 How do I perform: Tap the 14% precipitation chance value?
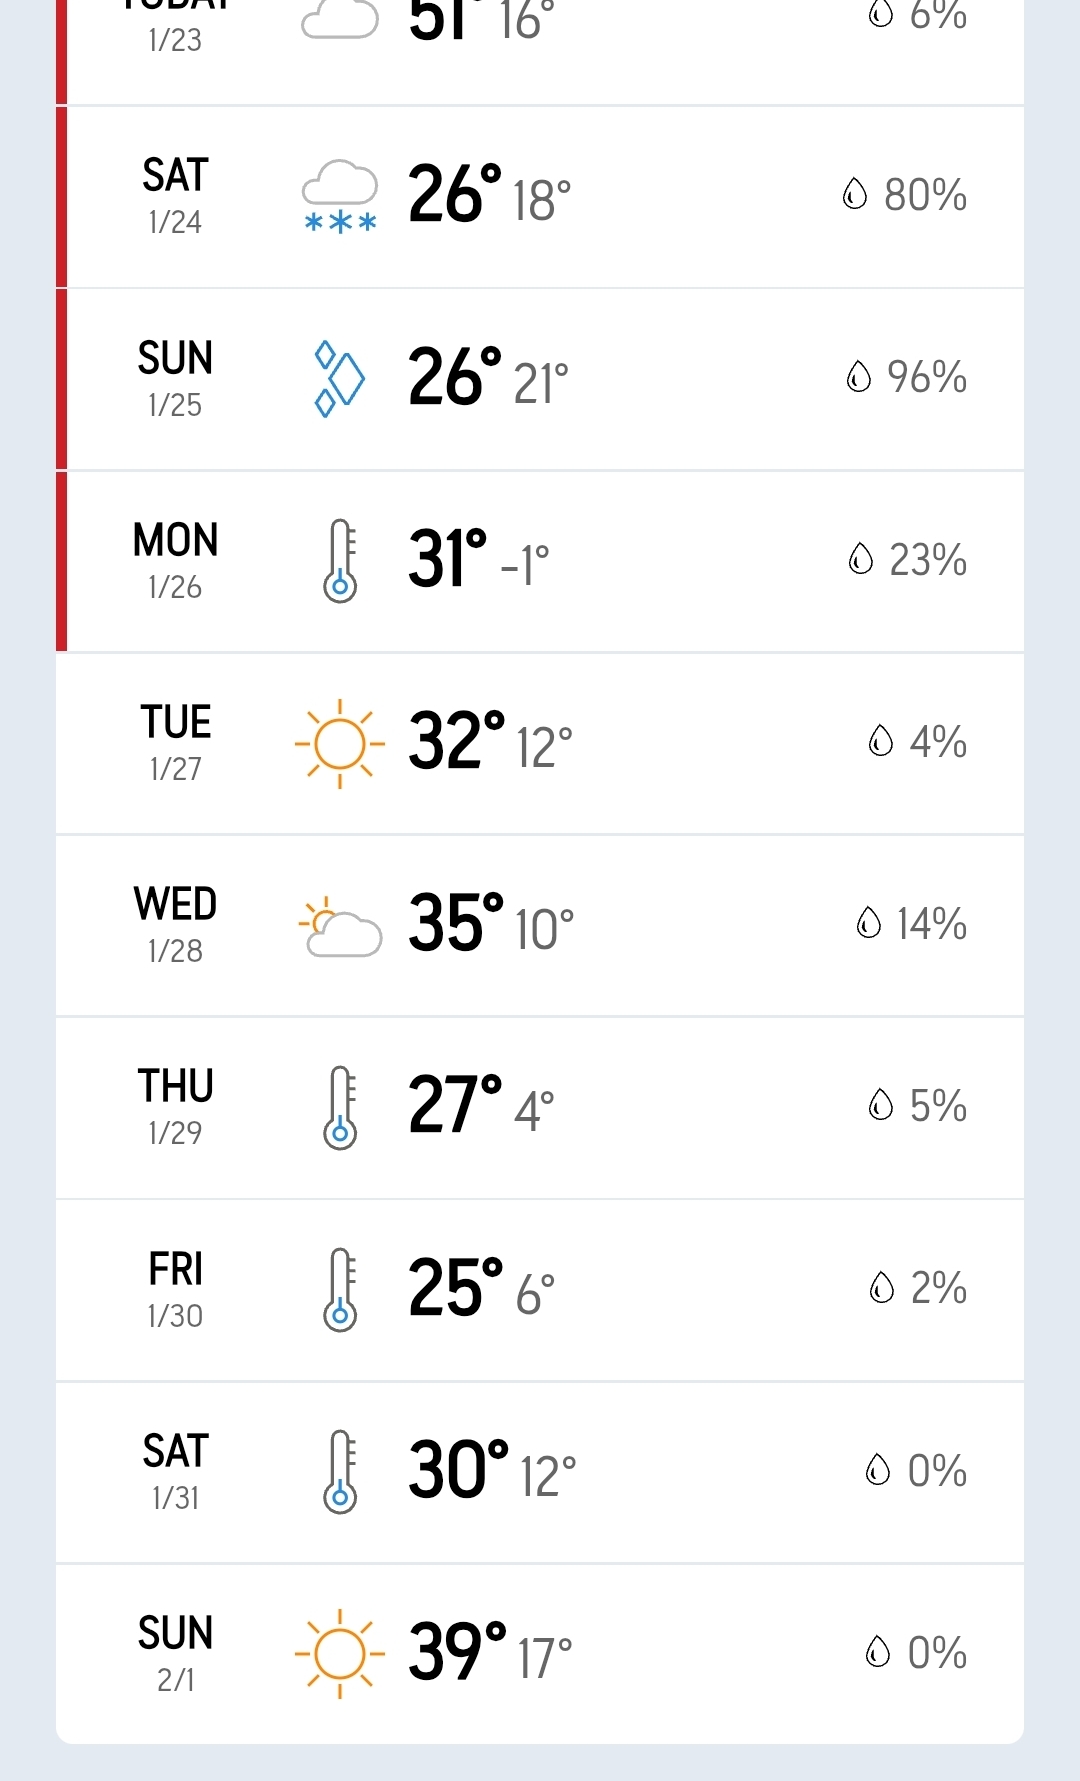coord(931,924)
